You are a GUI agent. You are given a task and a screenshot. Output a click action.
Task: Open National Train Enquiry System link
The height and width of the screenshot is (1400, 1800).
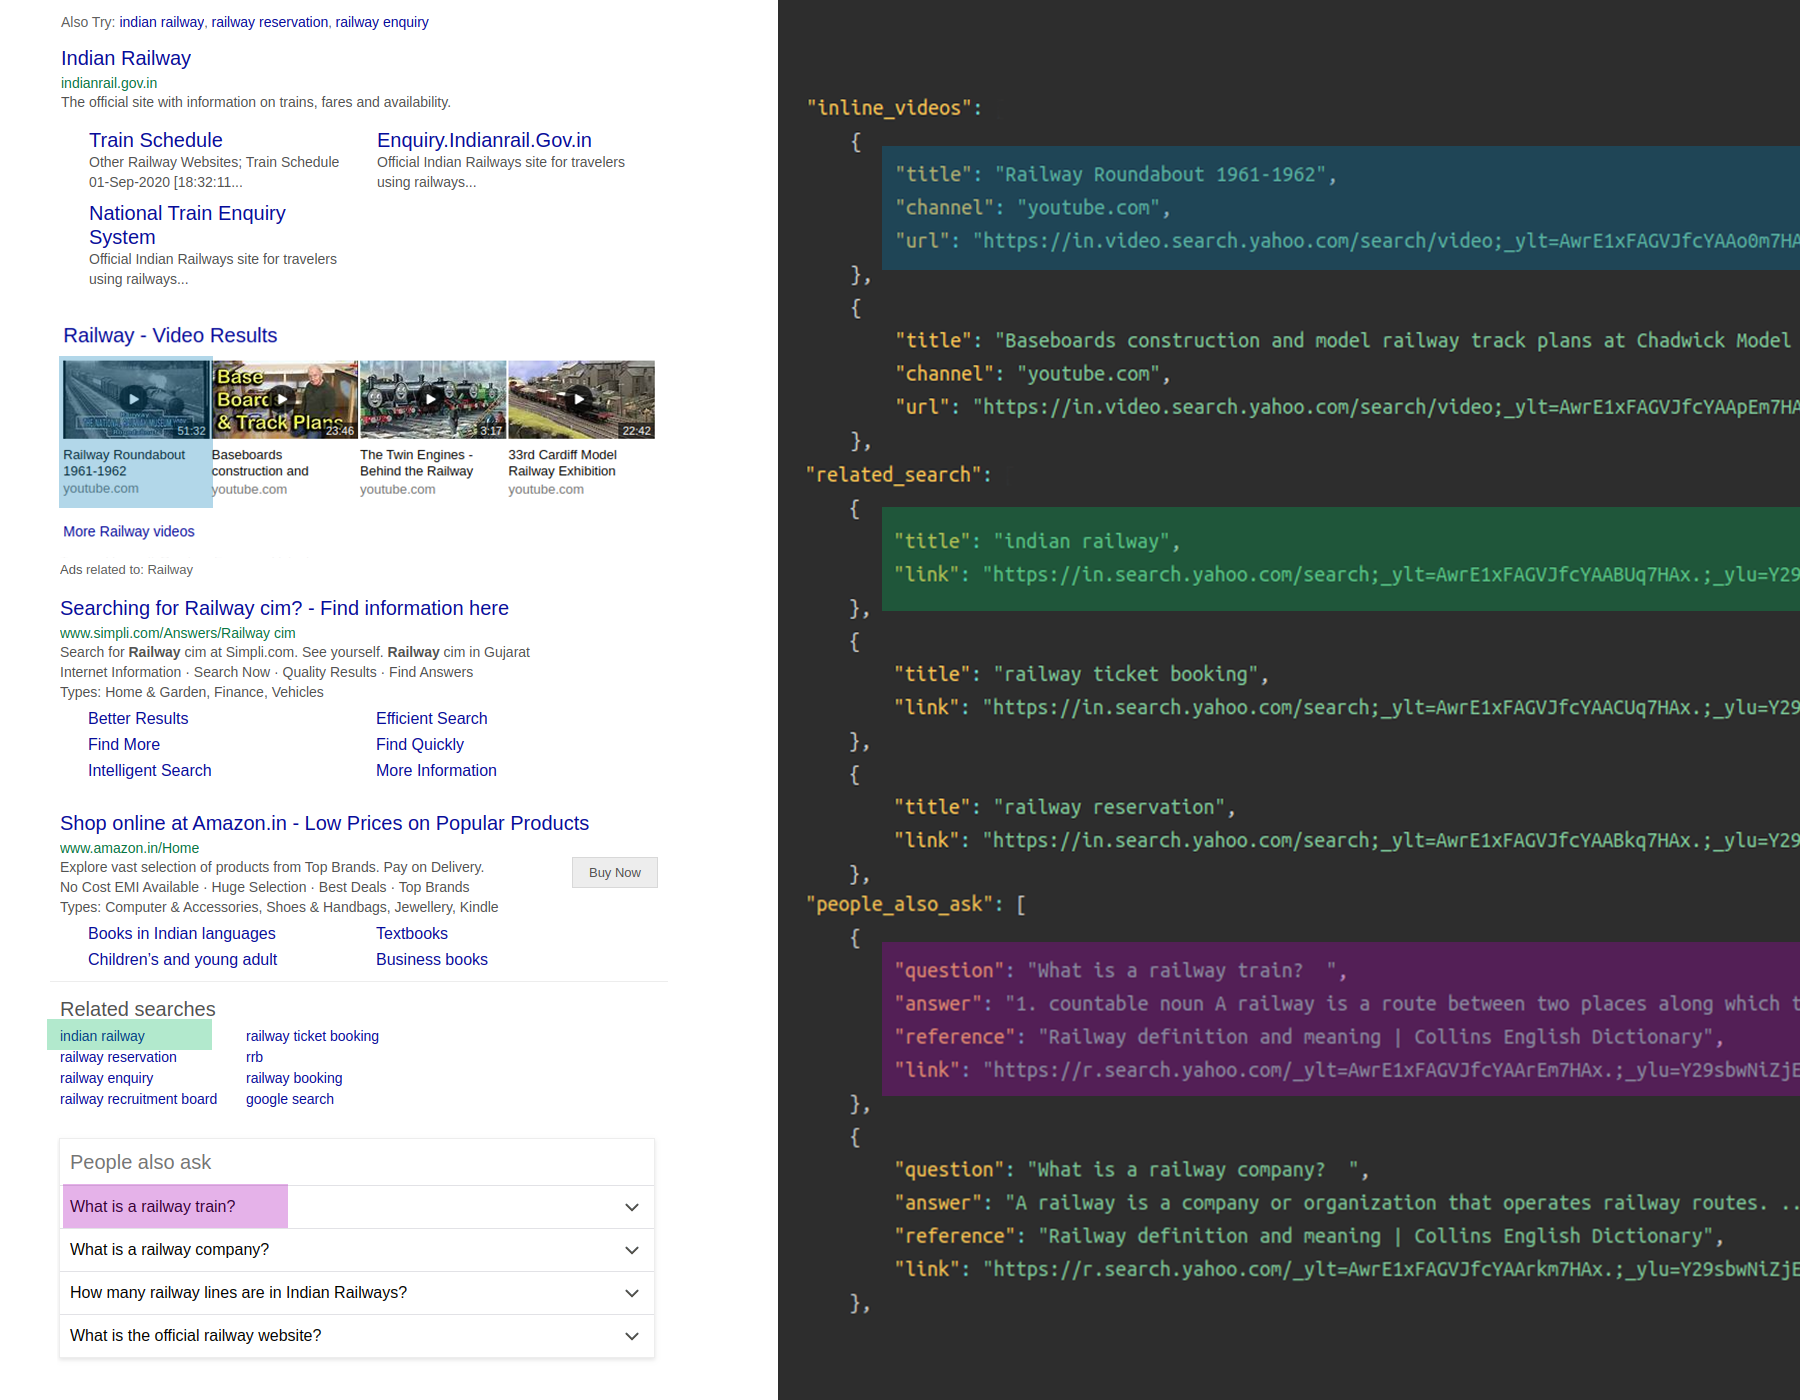tap(187, 225)
